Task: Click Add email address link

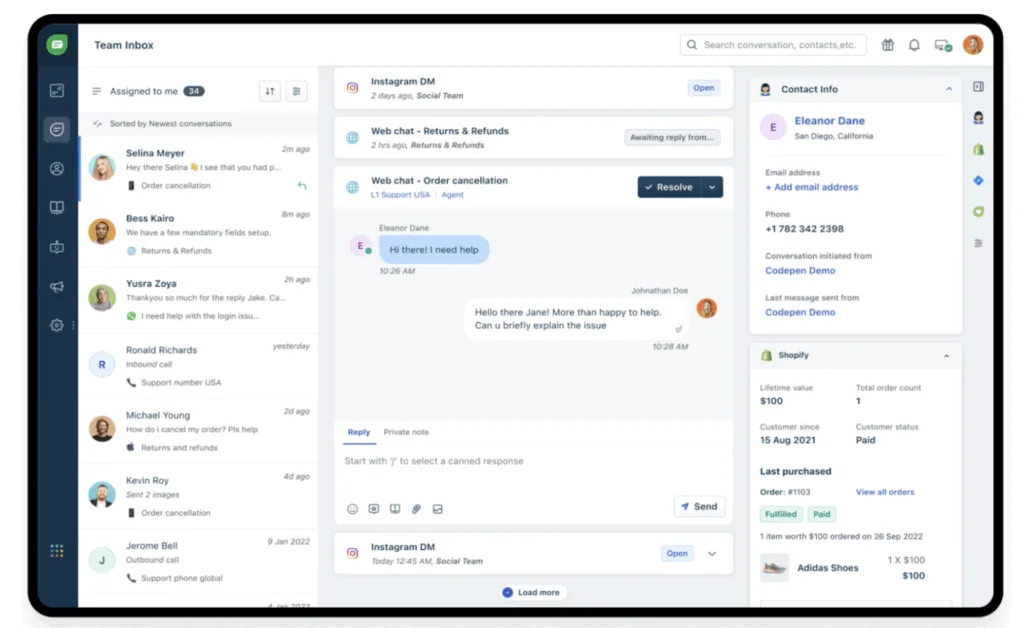Action: (812, 187)
